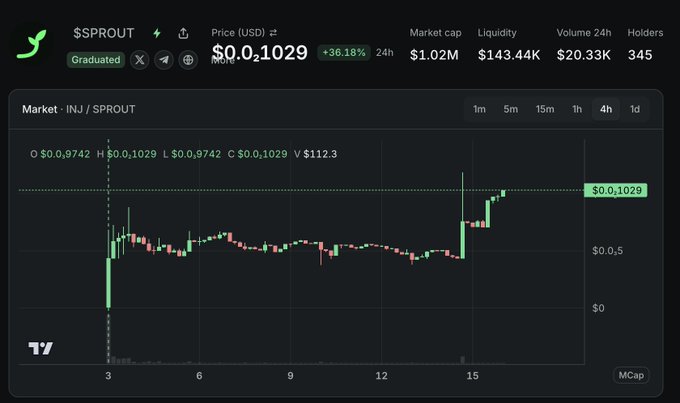The image size is (680, 403).
Task: Click the green SPROUT token logo
Action: 31,44
